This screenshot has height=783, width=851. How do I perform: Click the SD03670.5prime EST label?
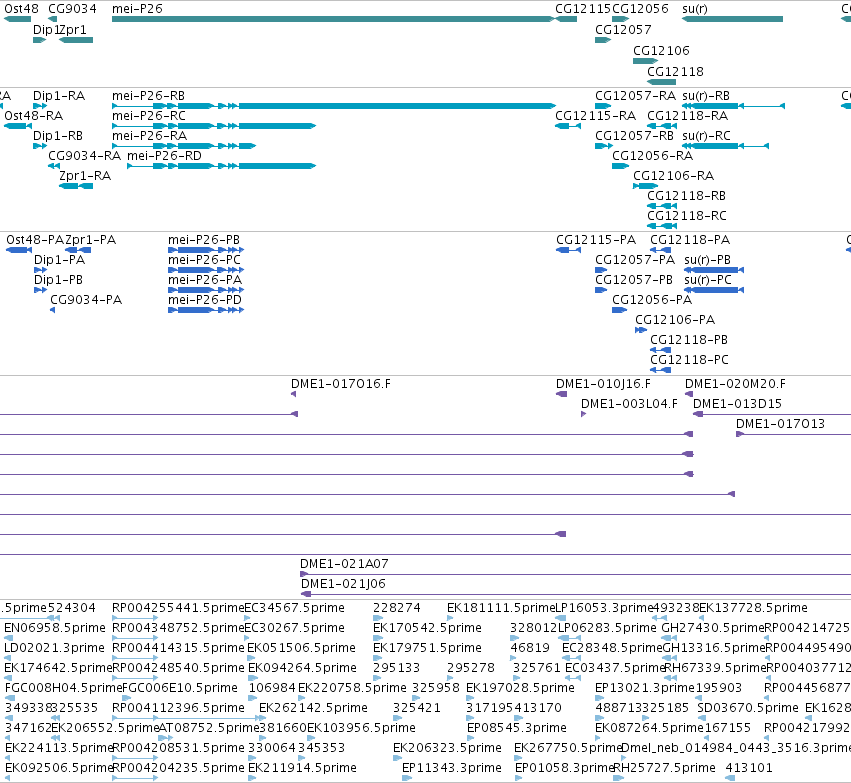[x=748, y=709]
